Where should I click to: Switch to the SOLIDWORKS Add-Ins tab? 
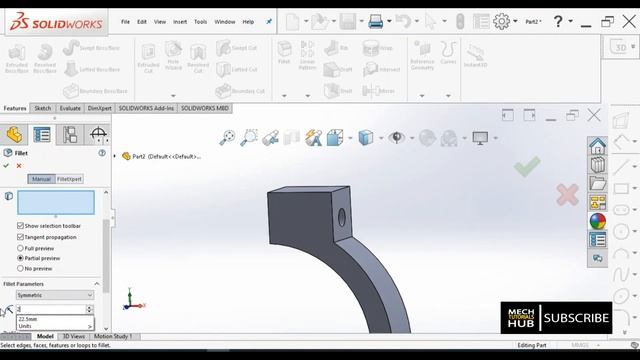(146, 108)
